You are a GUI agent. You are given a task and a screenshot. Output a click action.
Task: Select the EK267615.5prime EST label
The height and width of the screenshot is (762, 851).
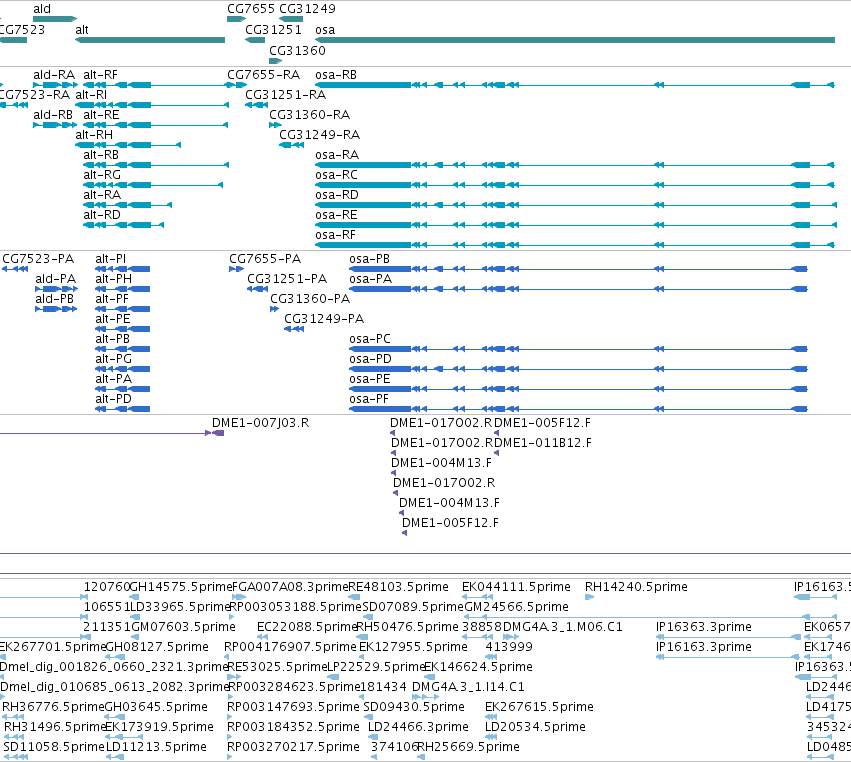[x=539, y=707]
